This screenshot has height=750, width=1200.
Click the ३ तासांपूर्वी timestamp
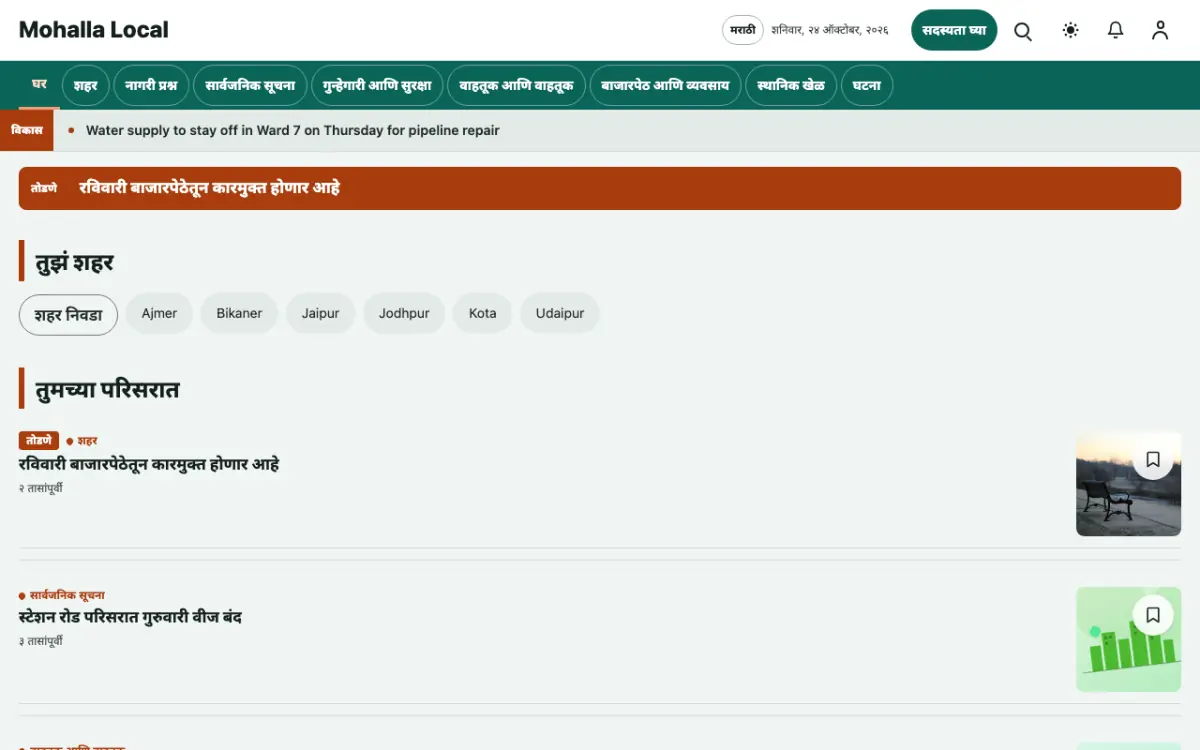click(41, 641)
